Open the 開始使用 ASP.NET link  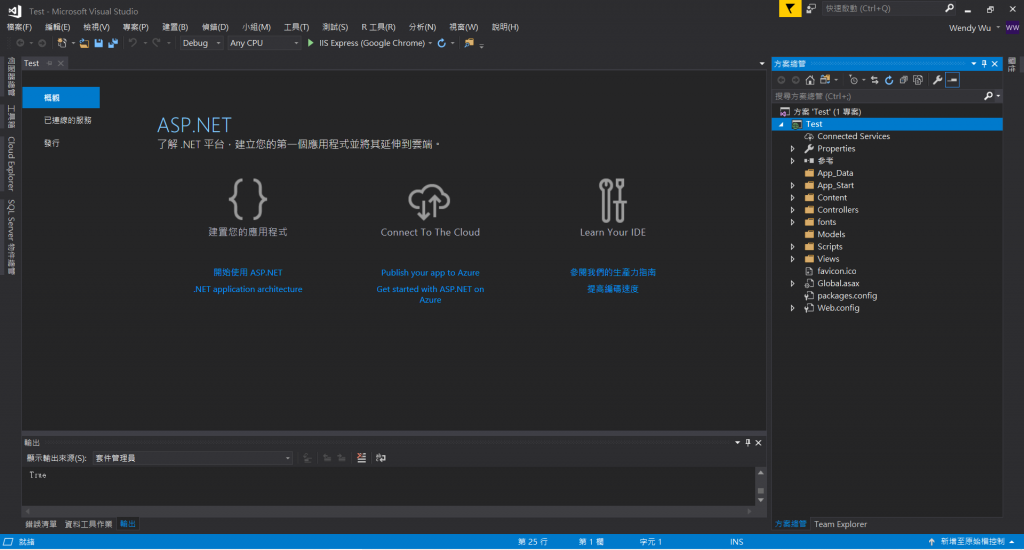coord(248,272)
